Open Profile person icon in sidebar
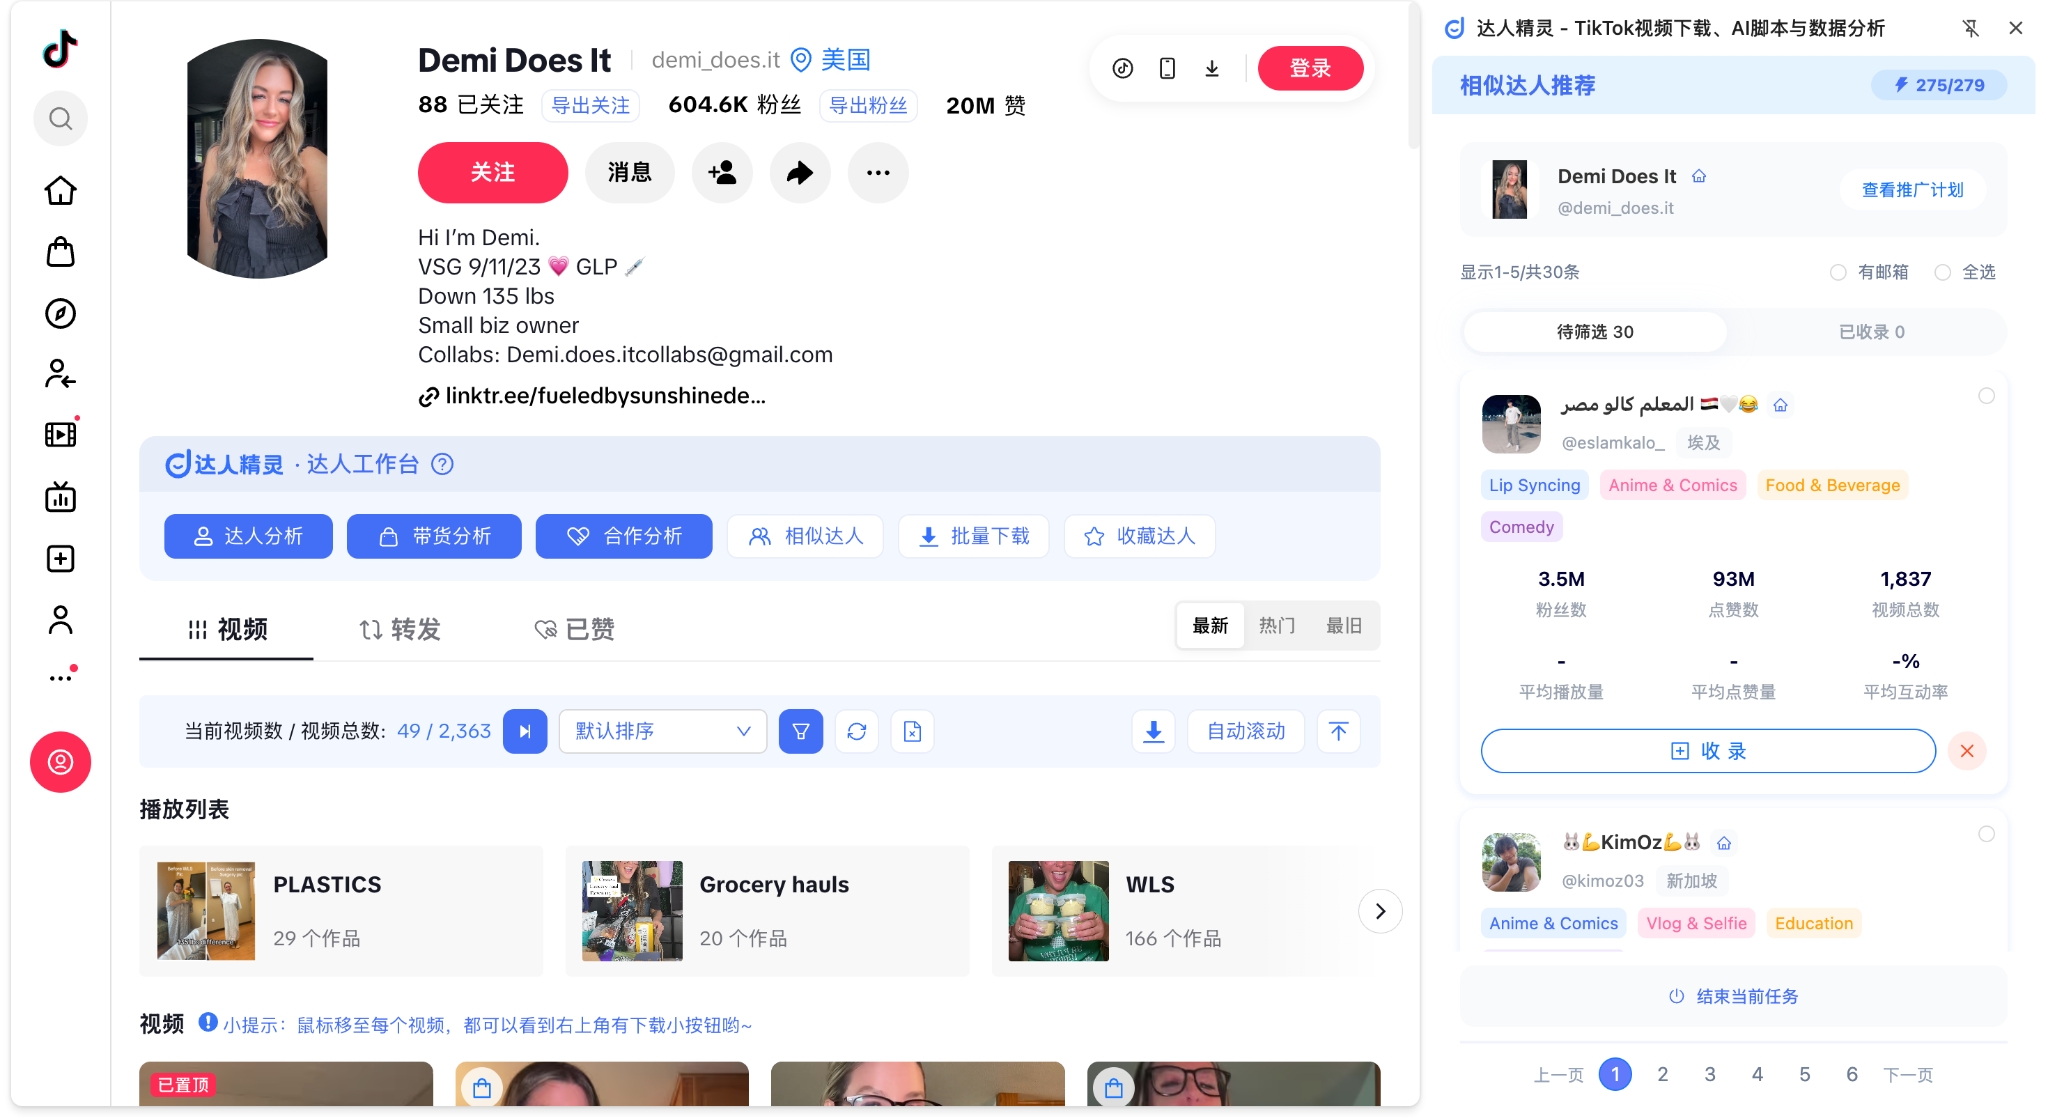Image resolution: width=2047 pixels, height=1117 pixels. coord(60,620)
